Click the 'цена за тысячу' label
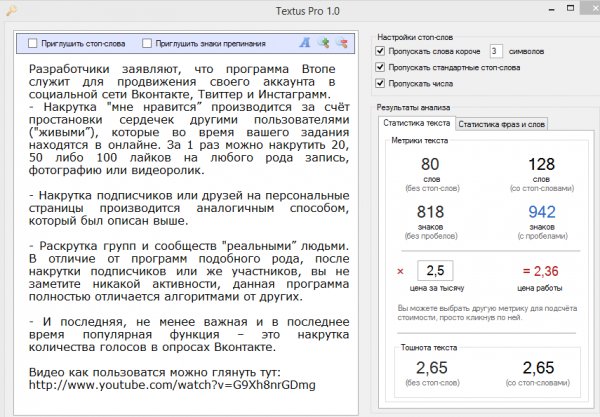This screenshot has height=417, width=600. click(437, 288)
